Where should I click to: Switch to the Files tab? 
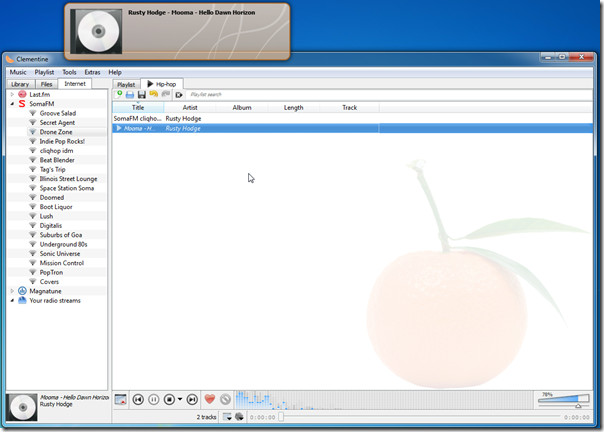[46, 84]
